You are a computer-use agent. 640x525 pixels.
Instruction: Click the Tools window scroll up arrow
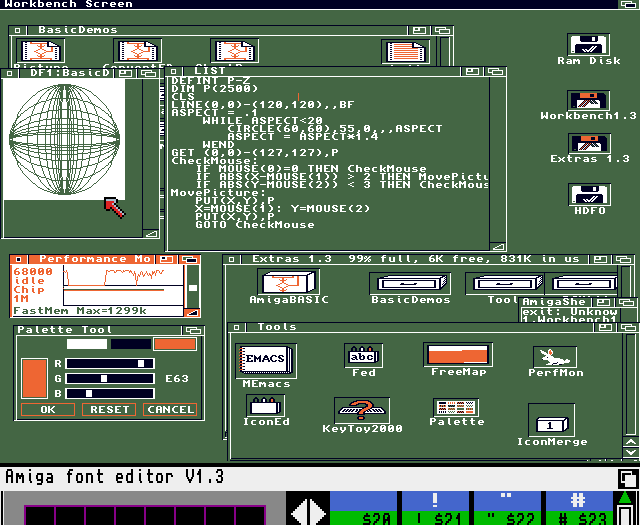[x=631, y=443]
